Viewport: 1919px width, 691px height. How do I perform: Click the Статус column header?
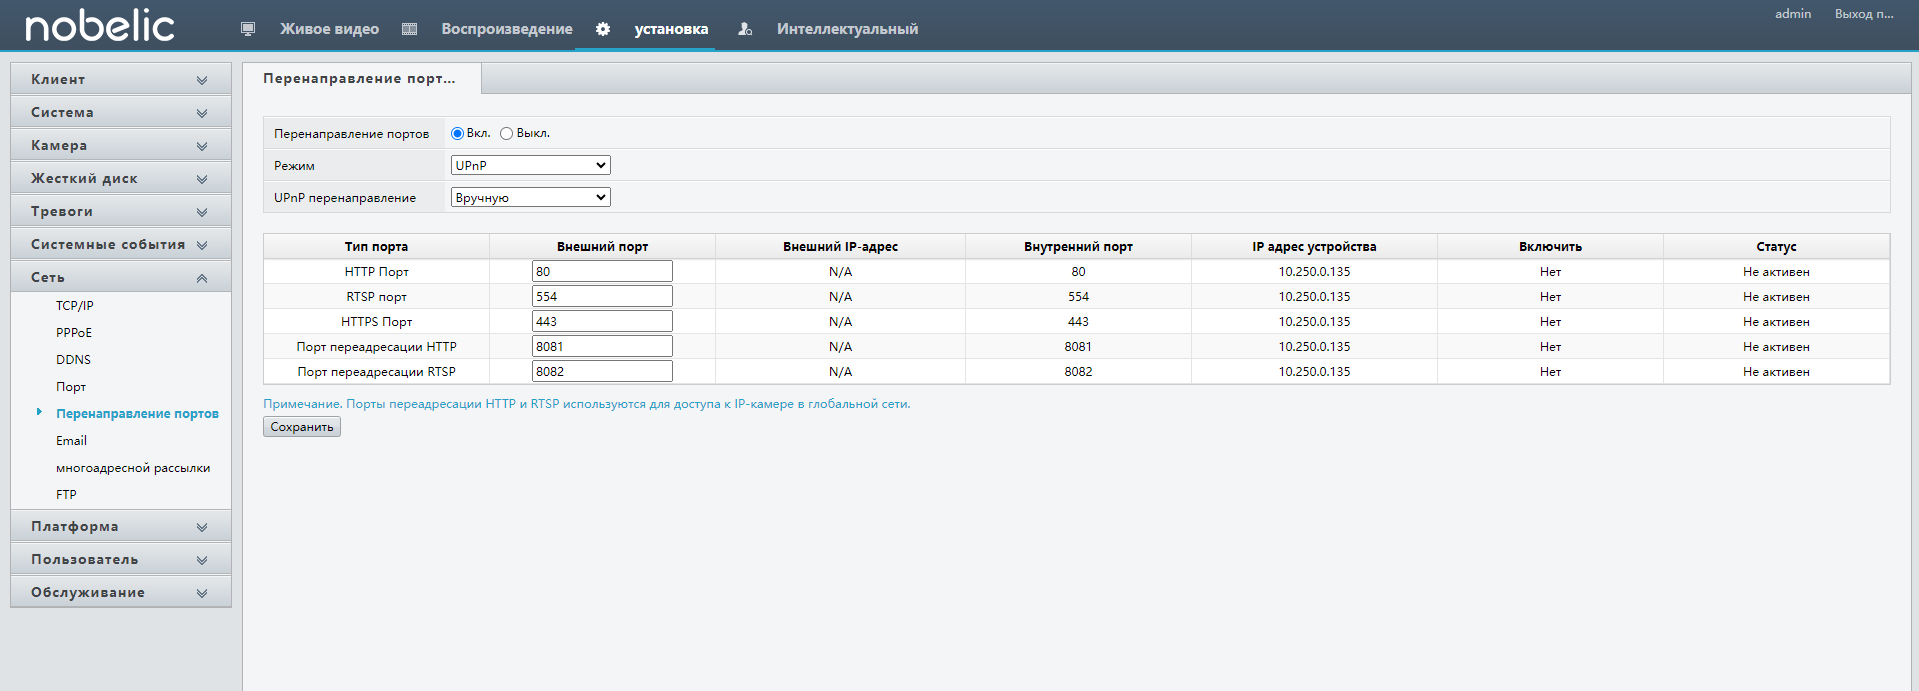(x=1776, y=247)
